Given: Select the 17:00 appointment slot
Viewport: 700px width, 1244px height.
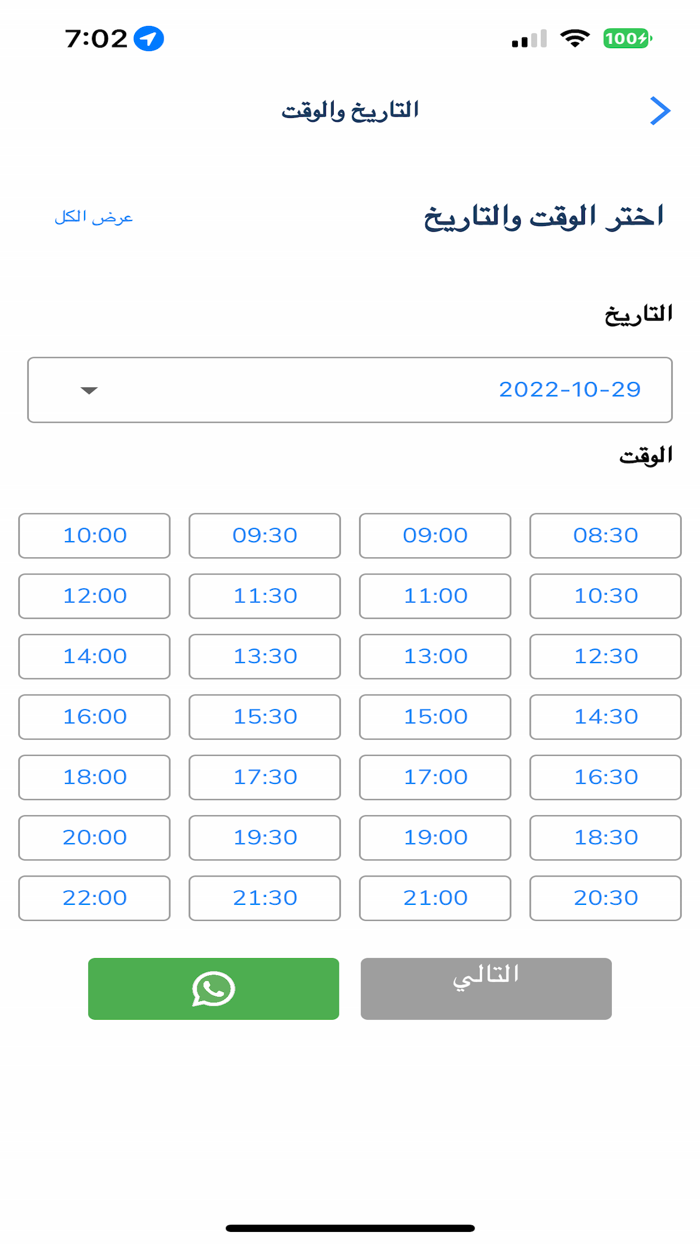Looking at the screenshot, I should point(435,777).
